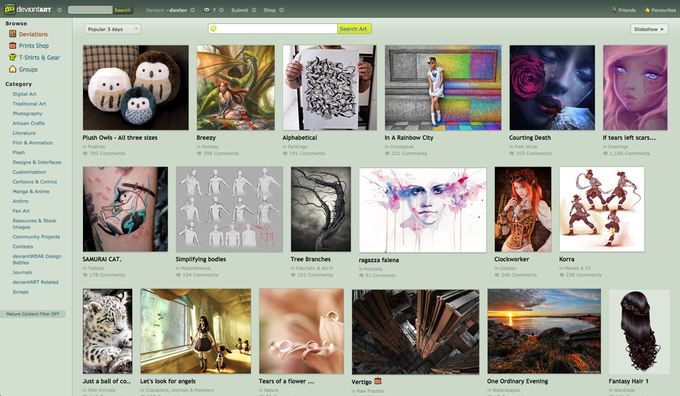The width and height of the screenshot is (680, 396).
Task: Click the print icon beside Vertigo title
Action: 378,381
